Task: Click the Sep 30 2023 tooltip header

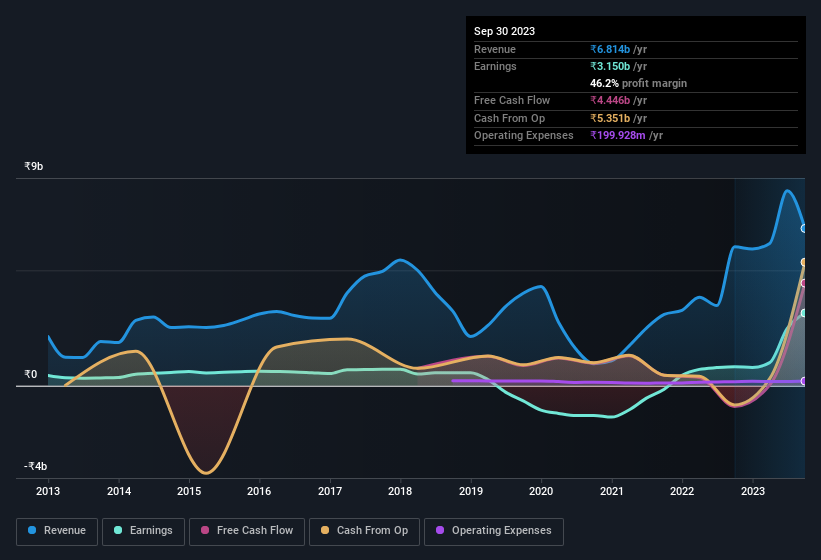Action: pyautogui.click(x=504, y=31)
